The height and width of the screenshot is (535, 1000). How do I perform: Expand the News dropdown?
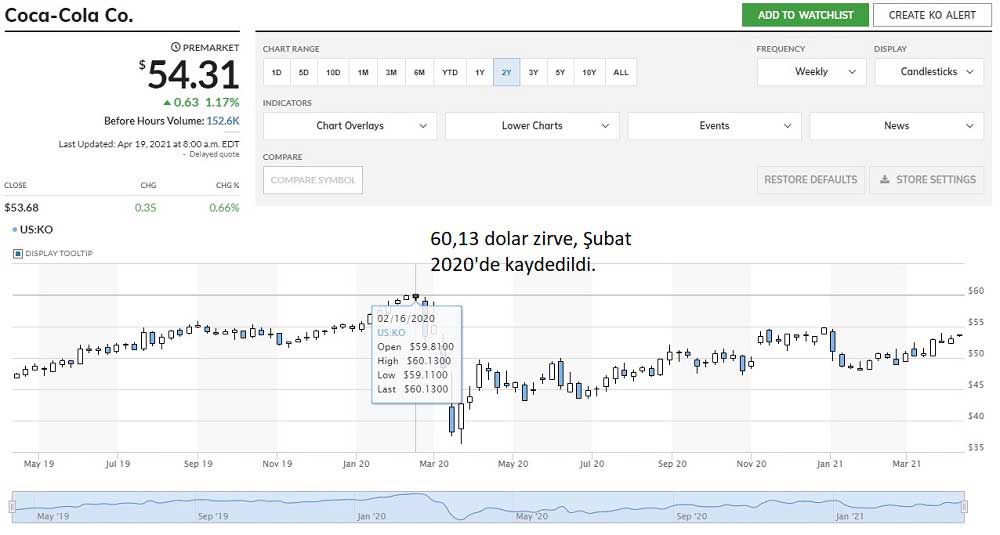pyautogui.click(x=897, y=126)
